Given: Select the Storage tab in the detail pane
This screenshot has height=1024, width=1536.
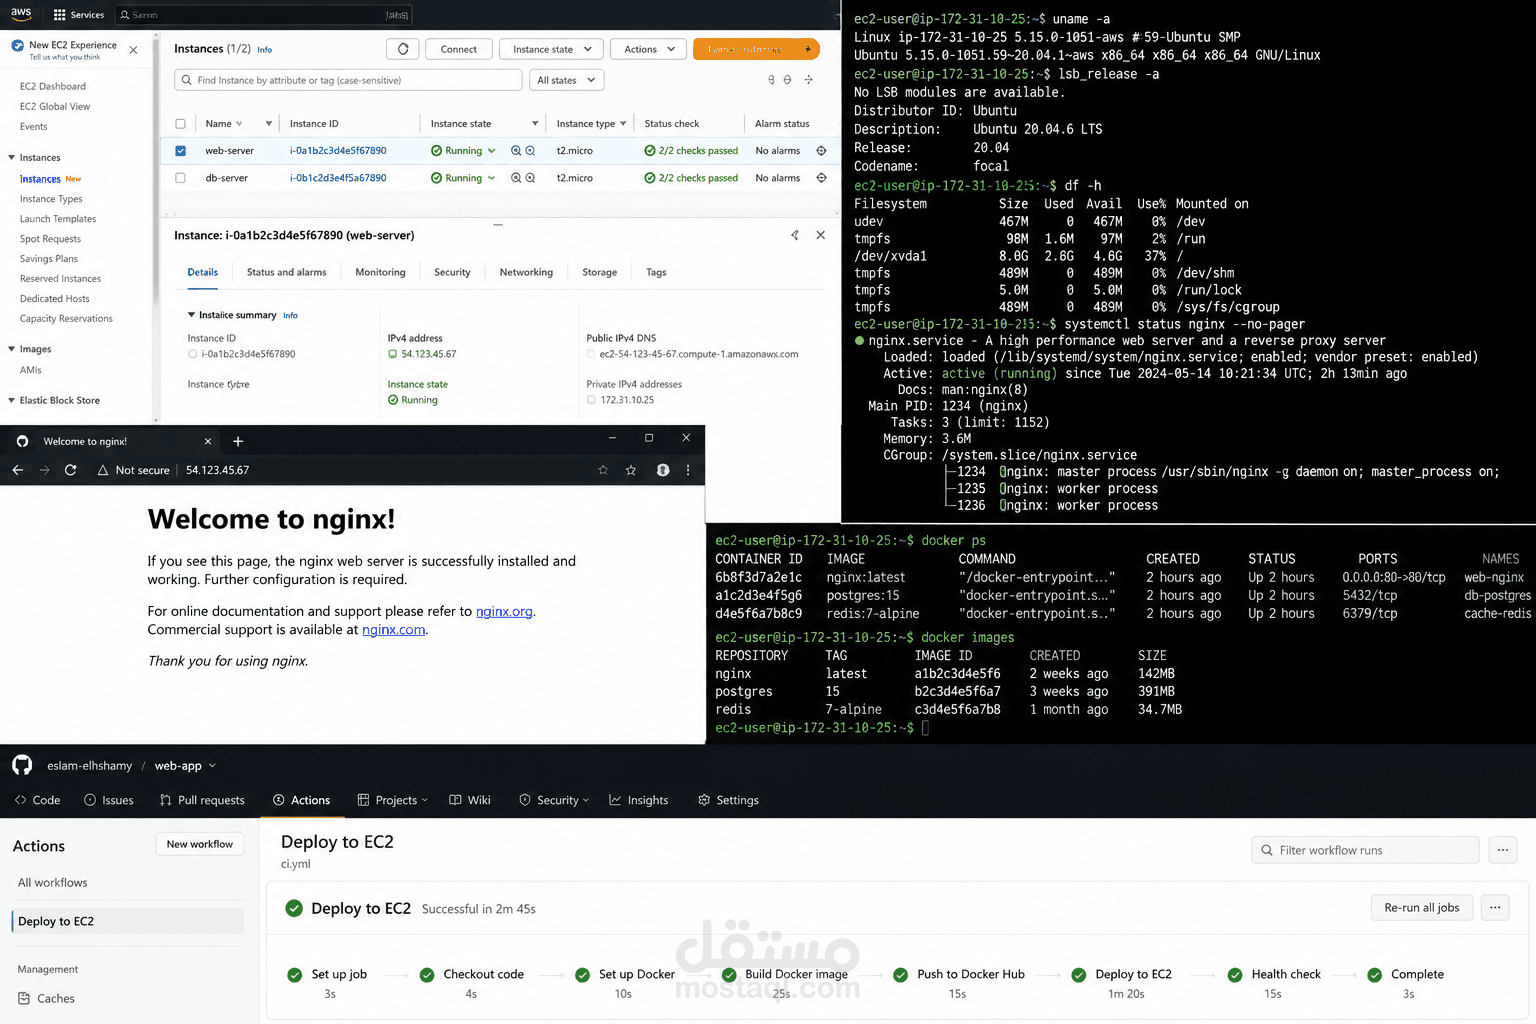Looking at the screenshot, I should point(599,272).
